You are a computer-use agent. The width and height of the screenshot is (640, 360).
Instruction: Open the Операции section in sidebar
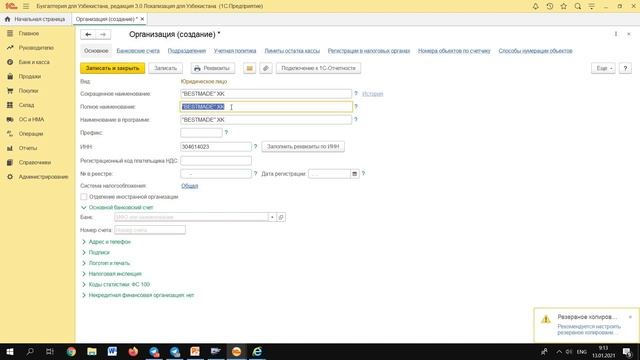31,133
